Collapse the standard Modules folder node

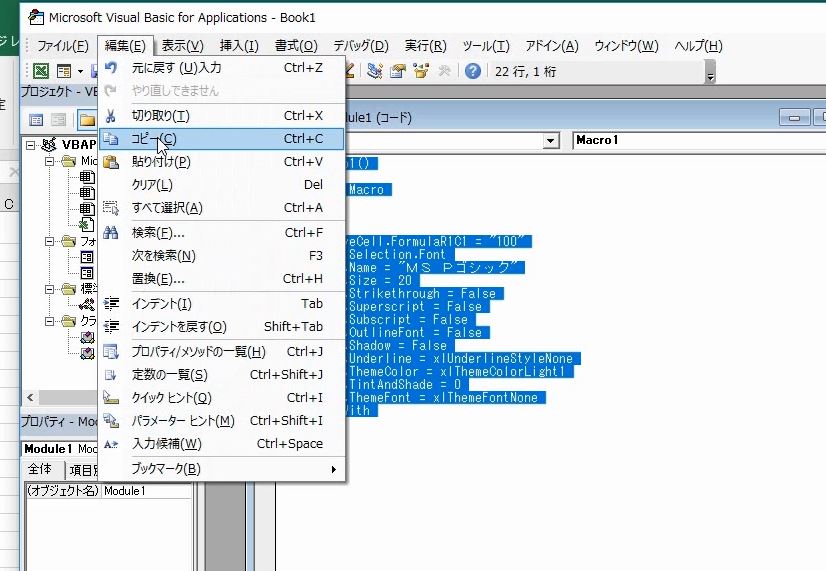point(50,289)
